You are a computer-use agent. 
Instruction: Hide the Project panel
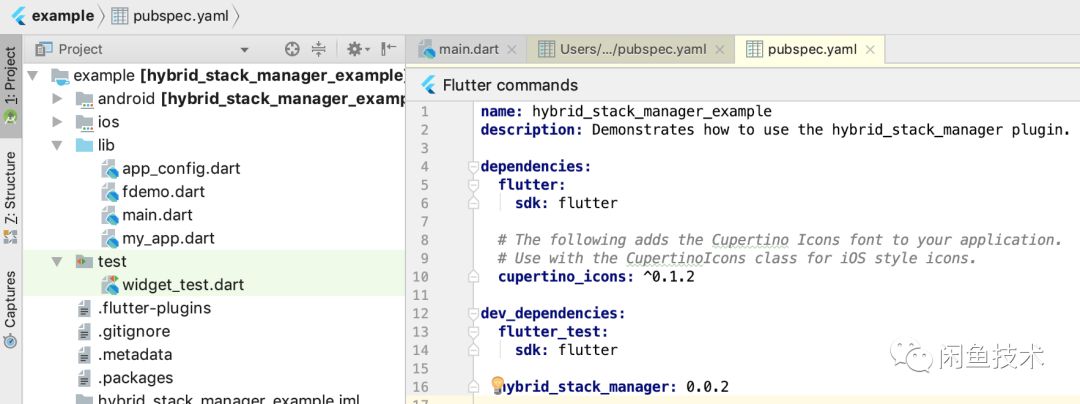pyautogui.click(x=388, y=49)
